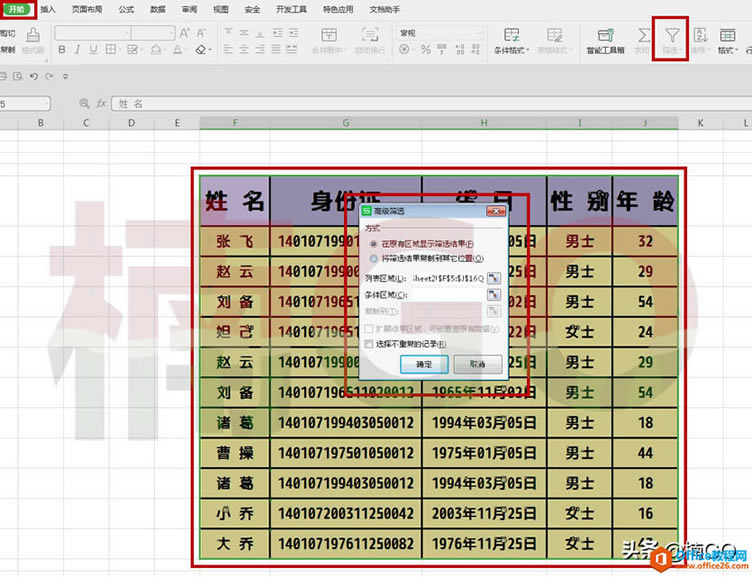Screen dimensions: 752x577
Task: Click the Wrap Text icon
Action: point(370,35)
